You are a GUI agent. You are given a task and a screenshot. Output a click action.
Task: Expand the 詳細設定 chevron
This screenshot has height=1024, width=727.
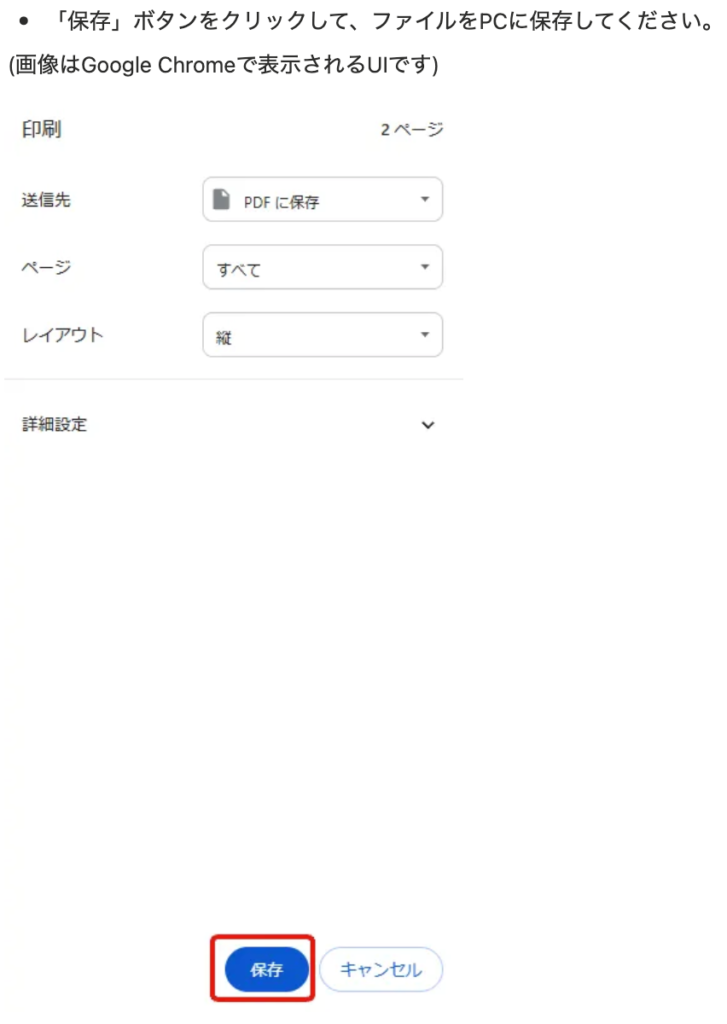coord(428,425)
